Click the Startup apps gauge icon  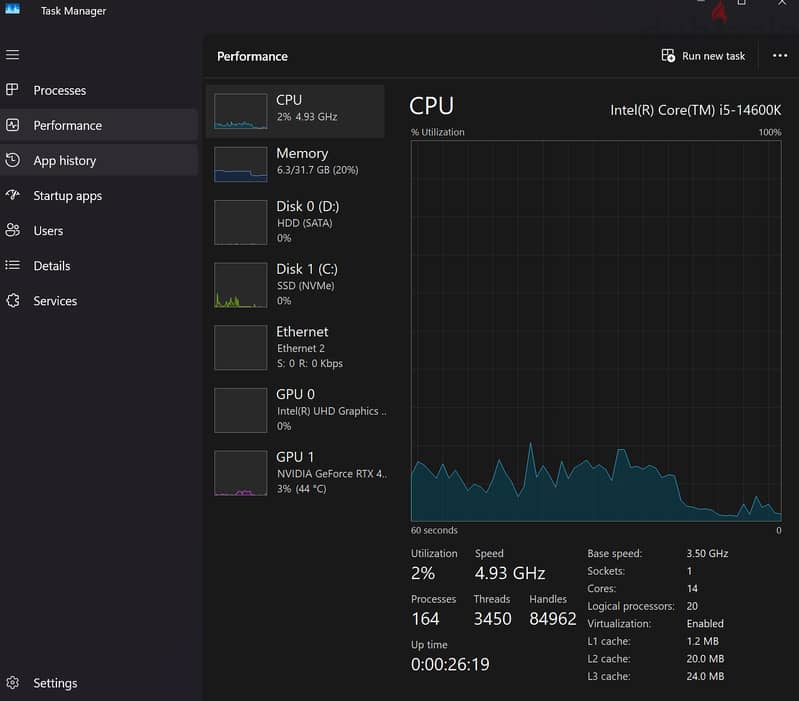(12, 195)
